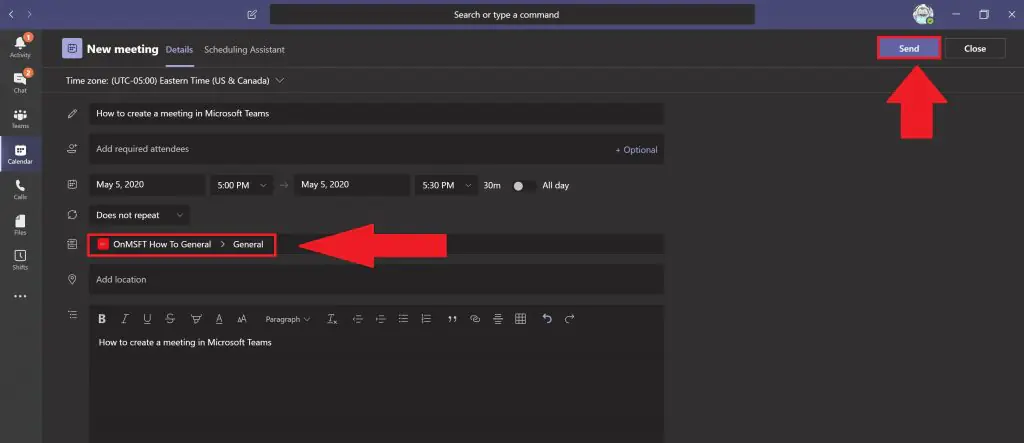Toggle underline formatting in the editor

tap(147, 319)
